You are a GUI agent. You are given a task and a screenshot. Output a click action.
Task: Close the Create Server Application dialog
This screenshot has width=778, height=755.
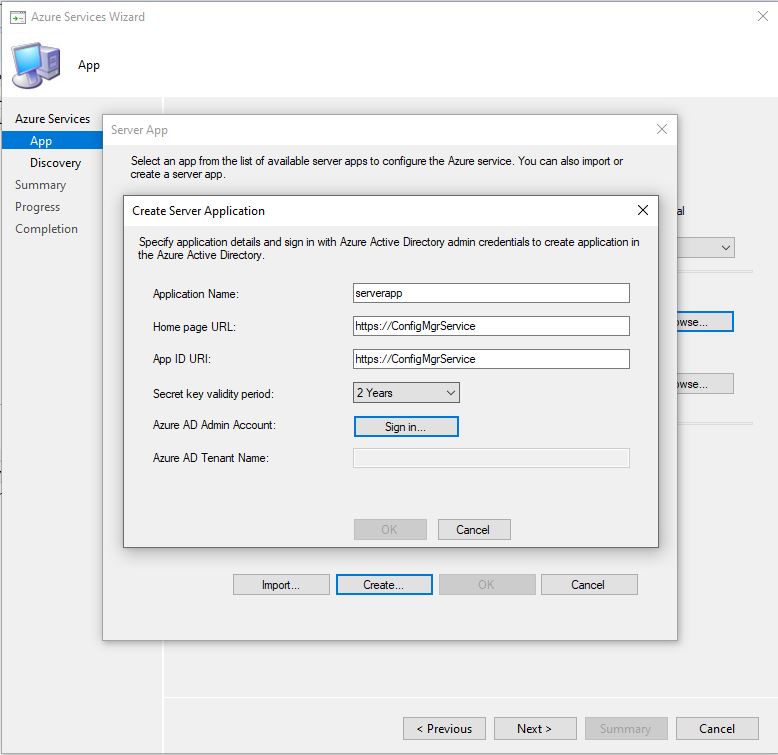click(x=643, y=210)
